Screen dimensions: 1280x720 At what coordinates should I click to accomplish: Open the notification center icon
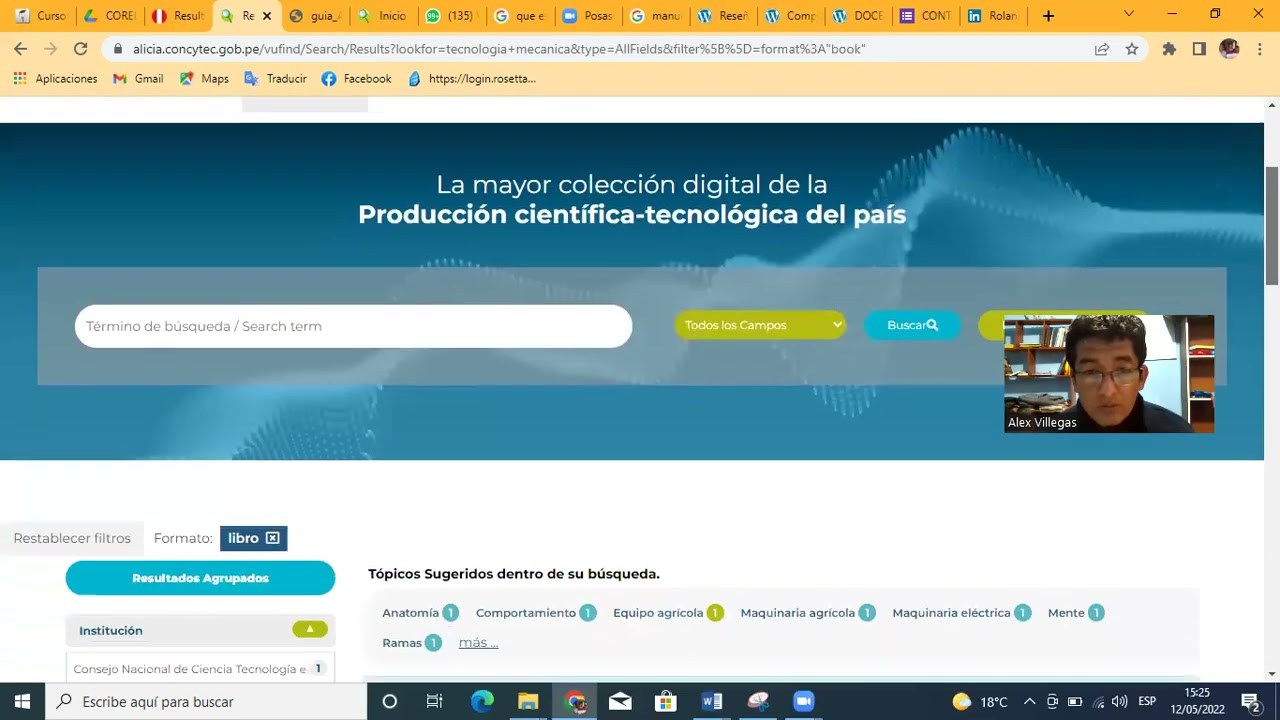coord(1250,701)
